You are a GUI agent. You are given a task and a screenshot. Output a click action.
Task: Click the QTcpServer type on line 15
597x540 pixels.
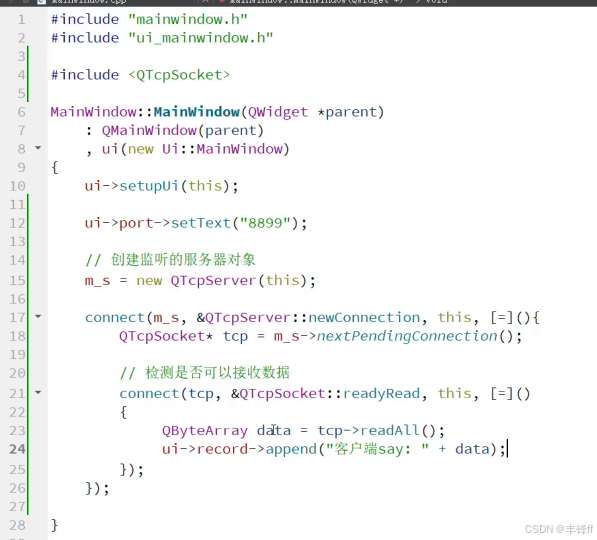pyautogui.click(x=213, y=281)
